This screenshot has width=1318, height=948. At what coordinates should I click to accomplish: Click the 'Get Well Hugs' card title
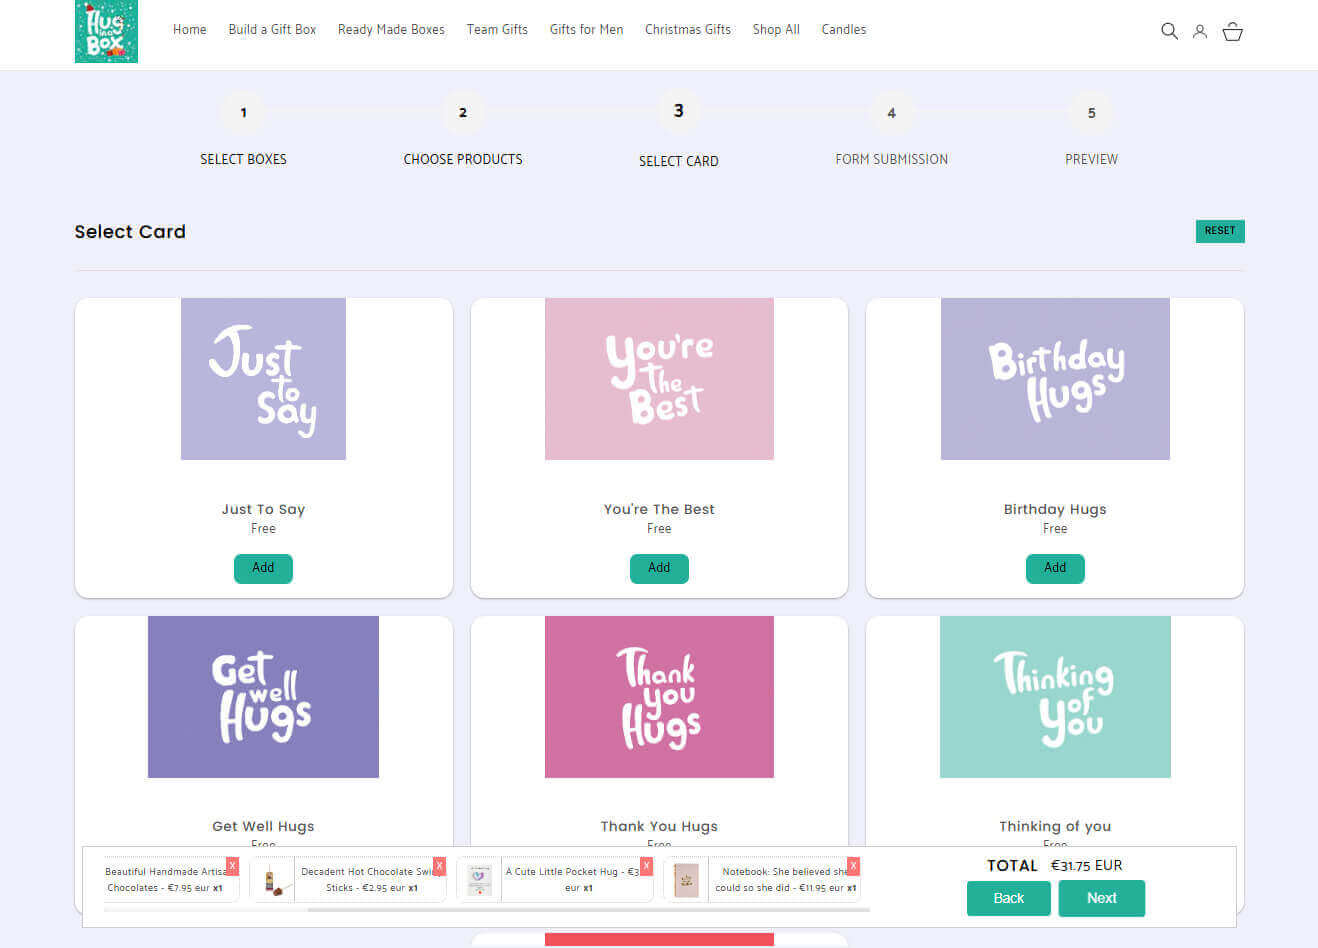click(x=263, y=826)
